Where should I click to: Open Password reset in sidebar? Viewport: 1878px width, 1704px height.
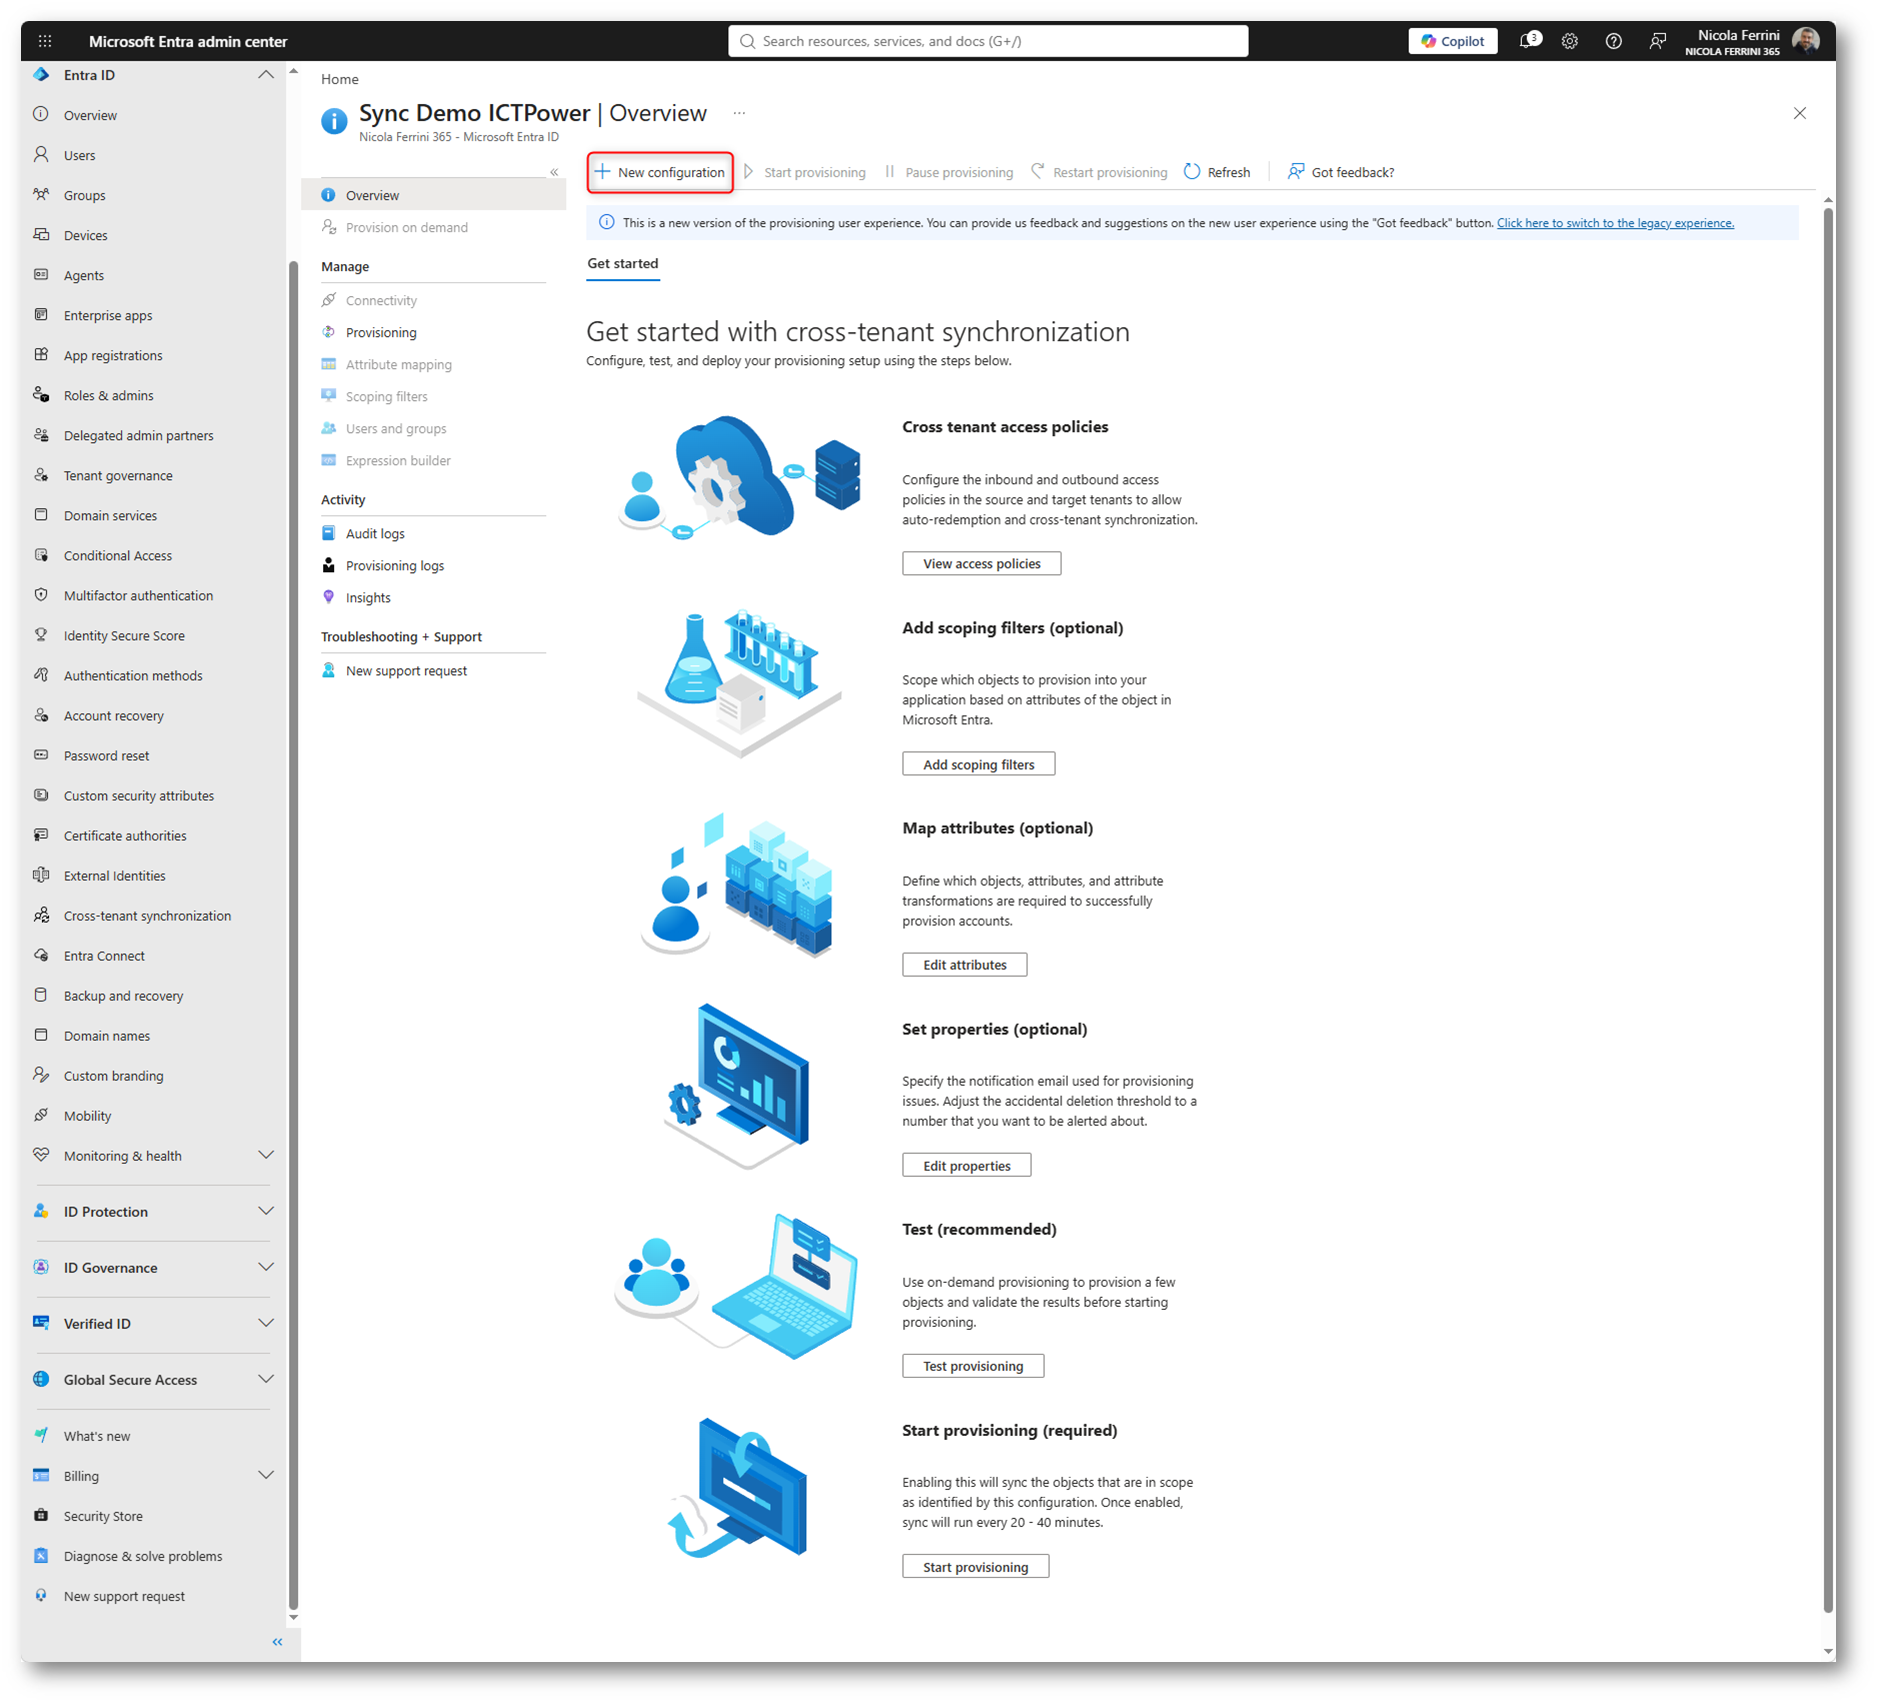[106, 755]
